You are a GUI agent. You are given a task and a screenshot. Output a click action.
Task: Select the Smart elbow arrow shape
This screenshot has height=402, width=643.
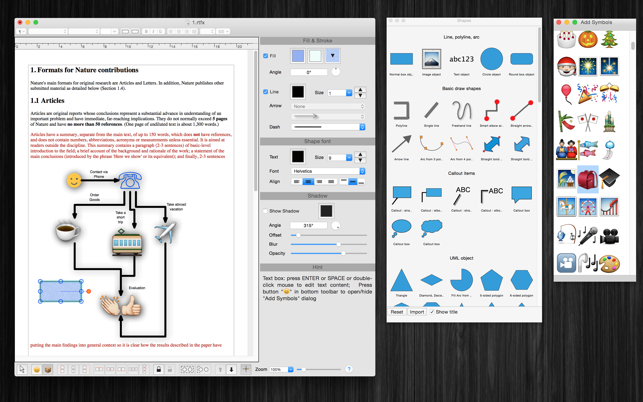(x=491, y=110)
